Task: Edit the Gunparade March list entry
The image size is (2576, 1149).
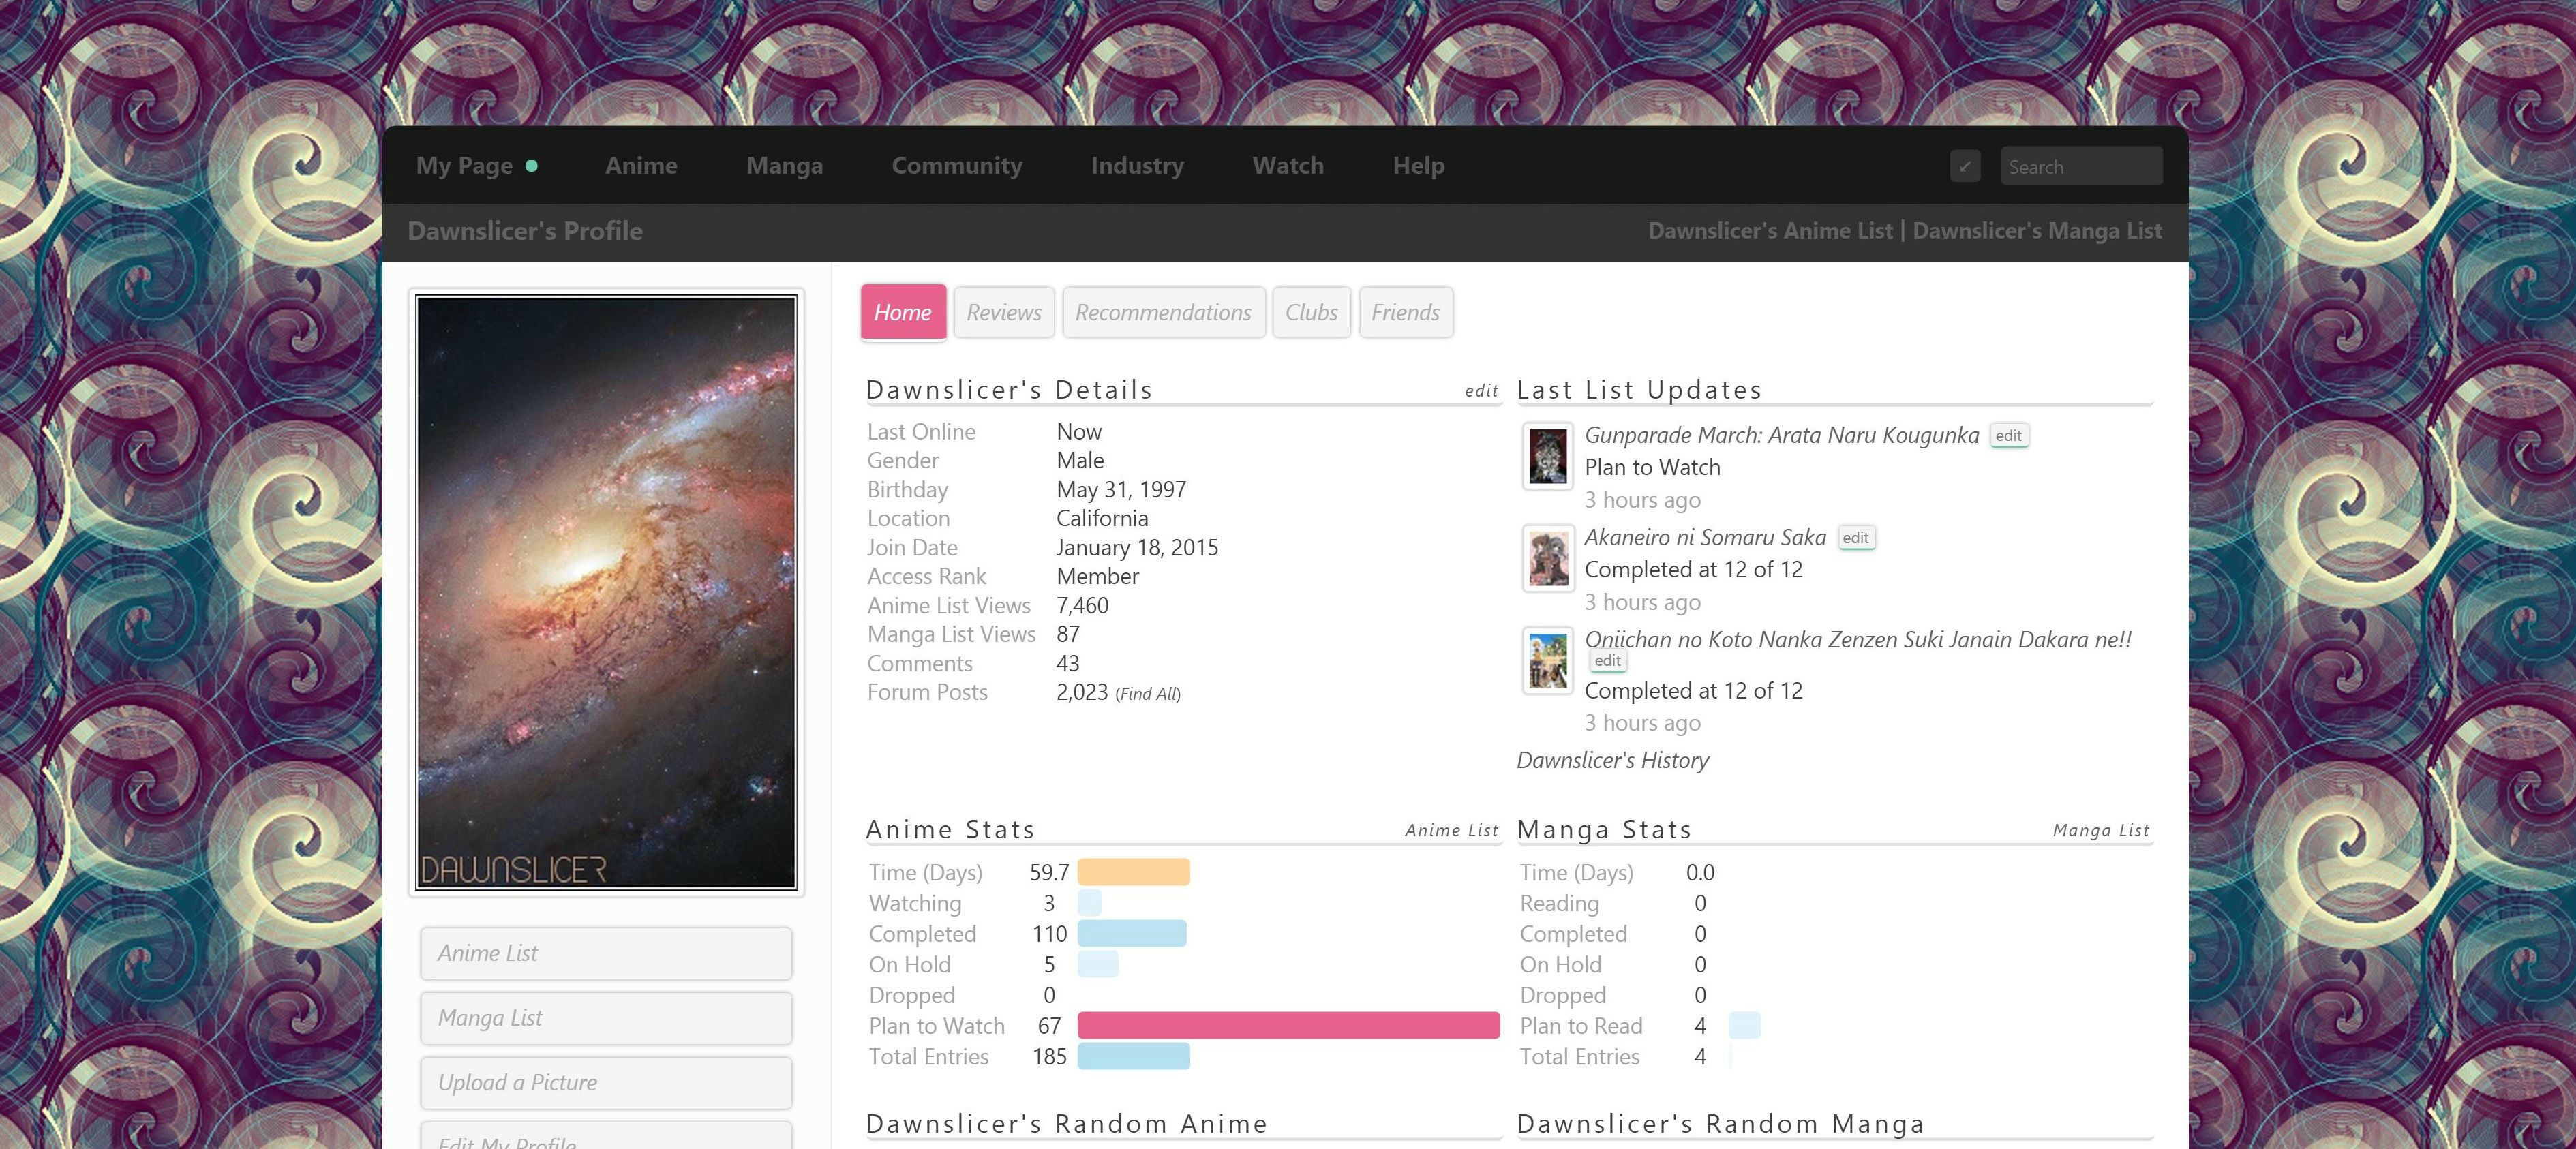Action: 2008,436
